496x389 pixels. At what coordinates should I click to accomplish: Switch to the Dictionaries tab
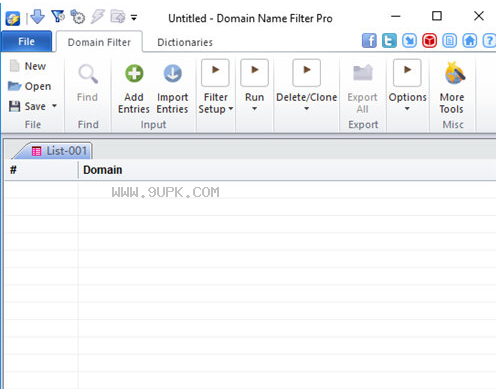[x=185, y=42]
